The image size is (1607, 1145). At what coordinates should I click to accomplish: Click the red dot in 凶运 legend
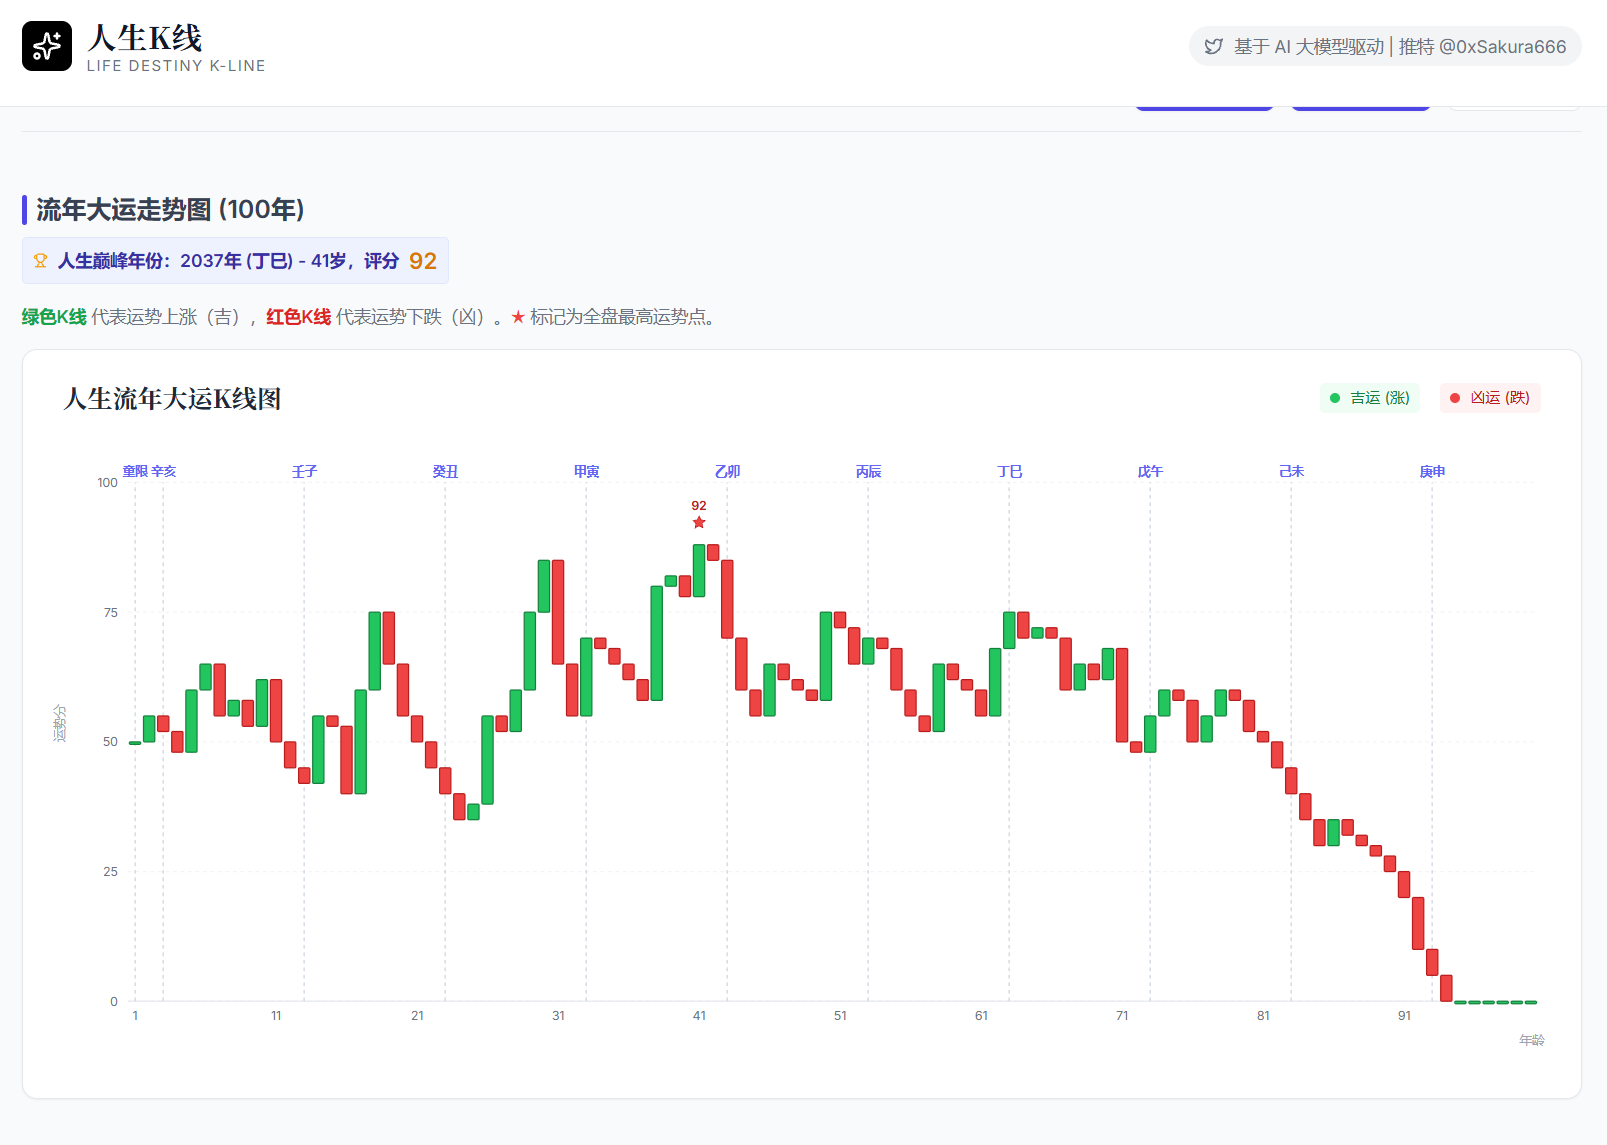(1454, 398)
